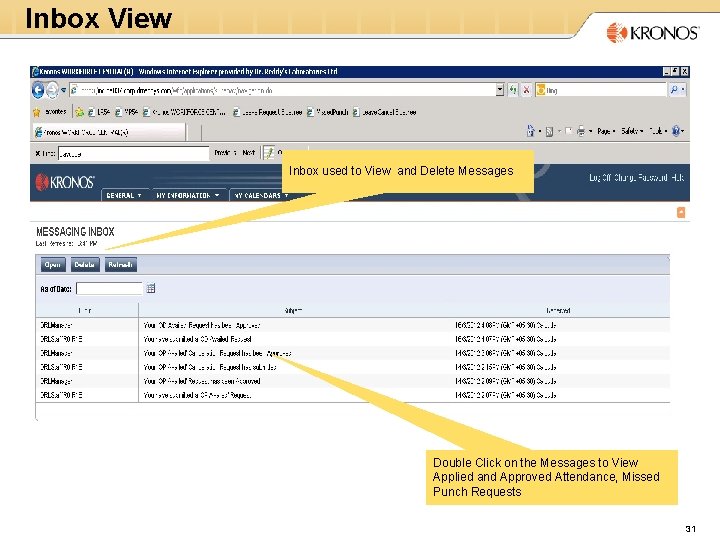Open the Kronos WORKFORCE CENT... favorites link
Viewport: 720px width, 540px height.
coord(184,112)
